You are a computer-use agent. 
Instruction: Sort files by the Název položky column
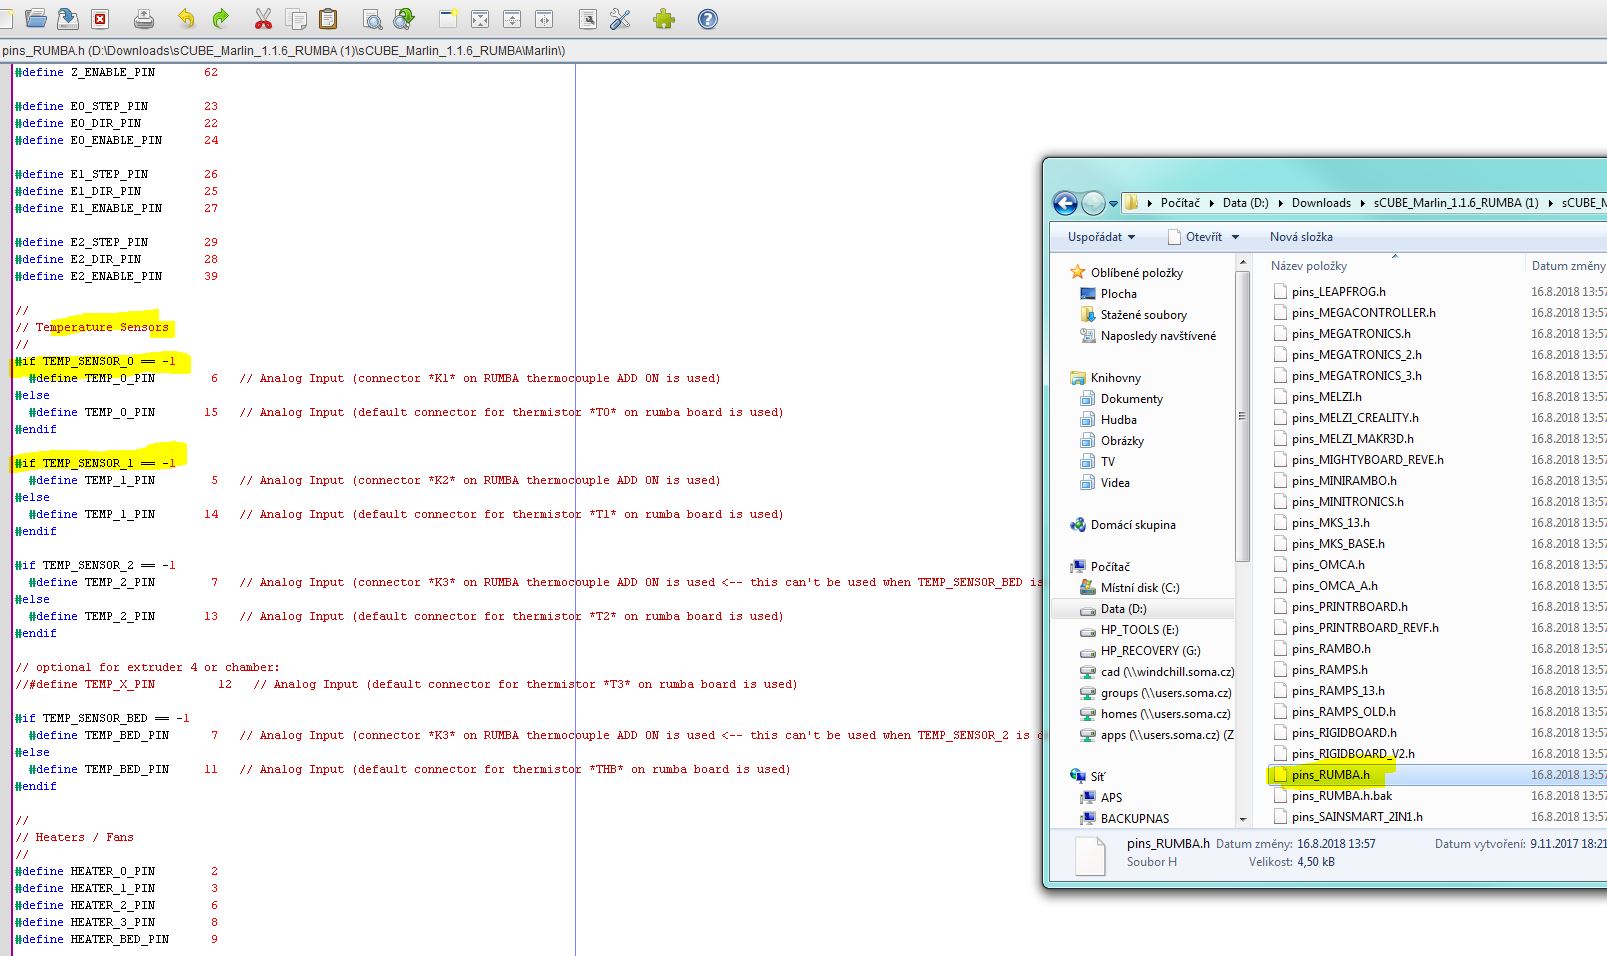pos(1309,266)
